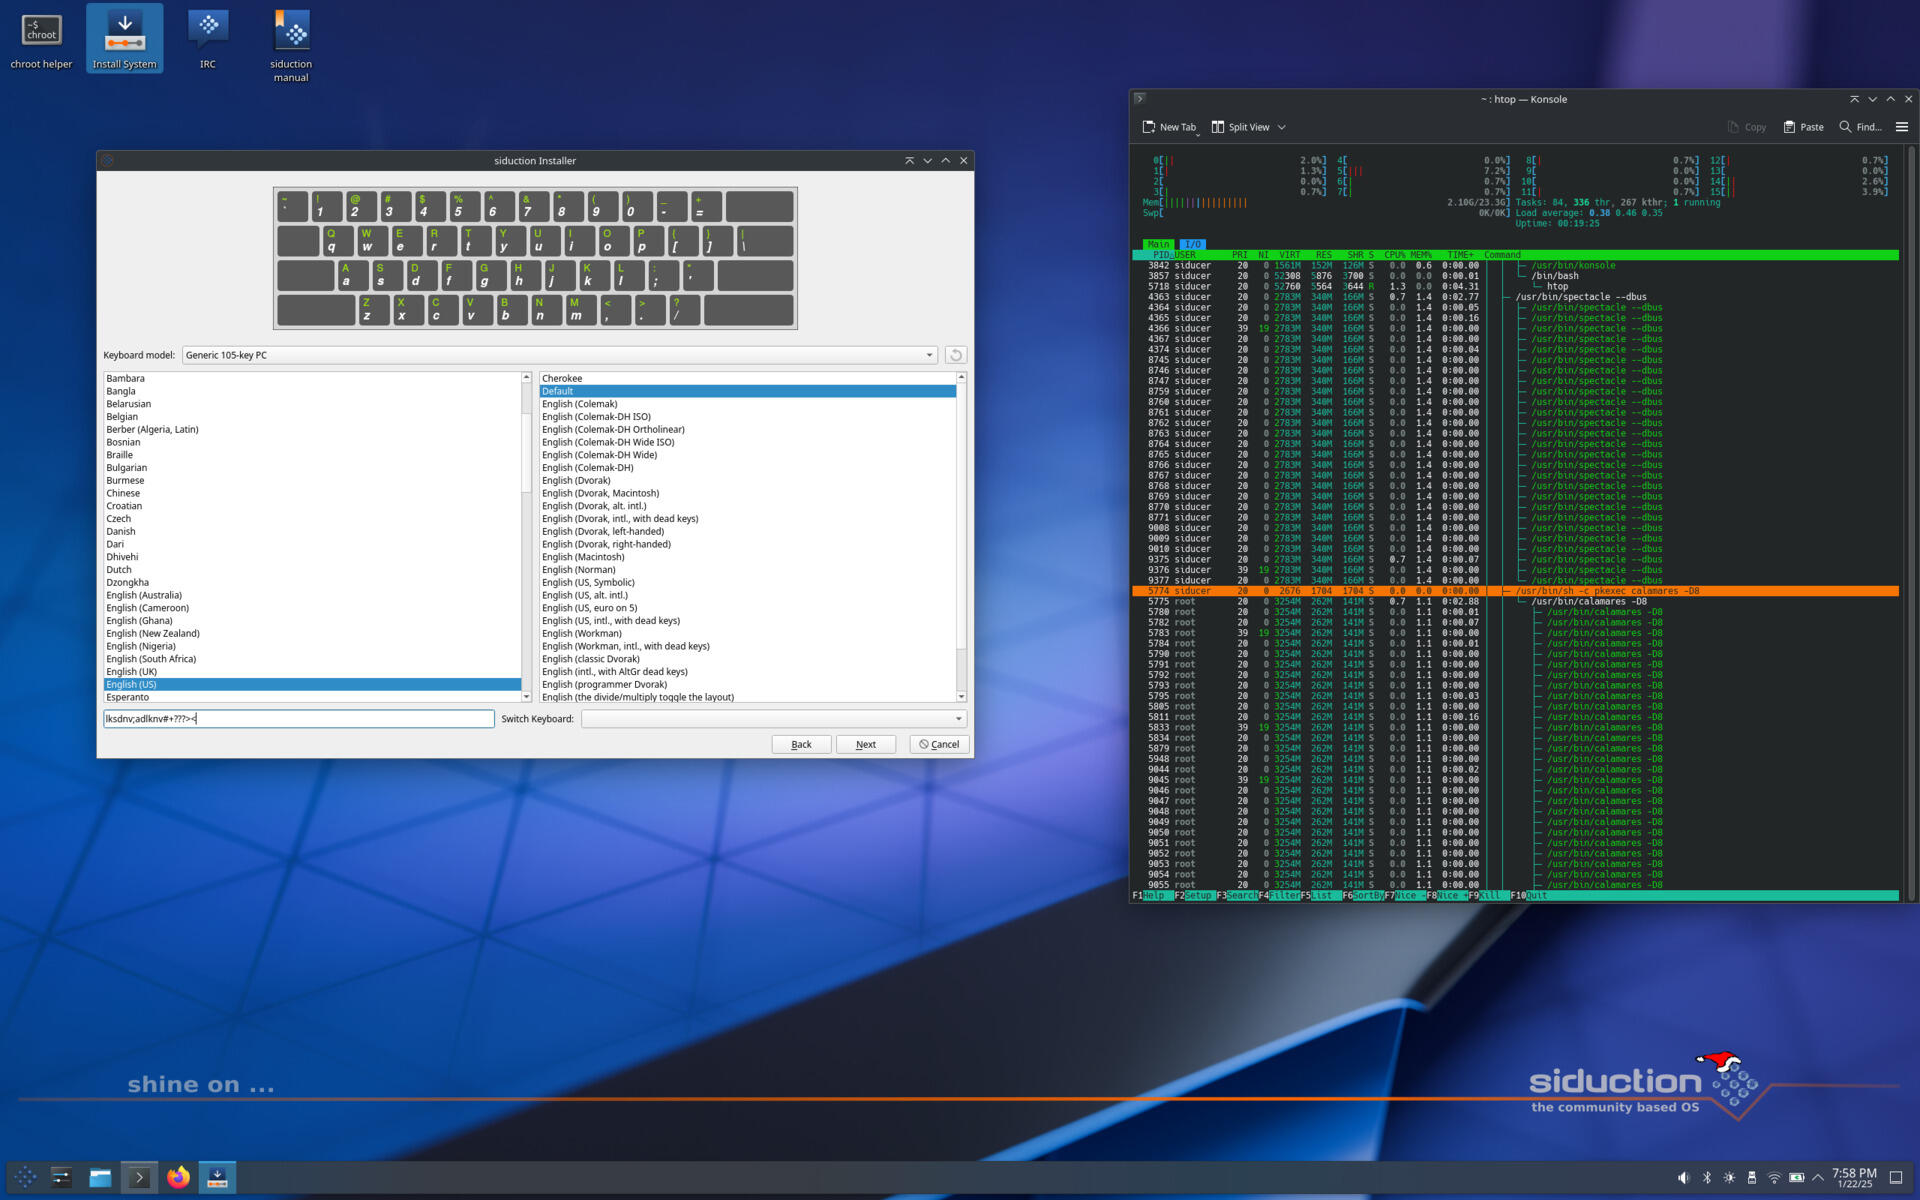Switch to htop Main tab
The width and height of the screenshot is (1920, 1200).
pyautogui.click(x=1158, y=244)
